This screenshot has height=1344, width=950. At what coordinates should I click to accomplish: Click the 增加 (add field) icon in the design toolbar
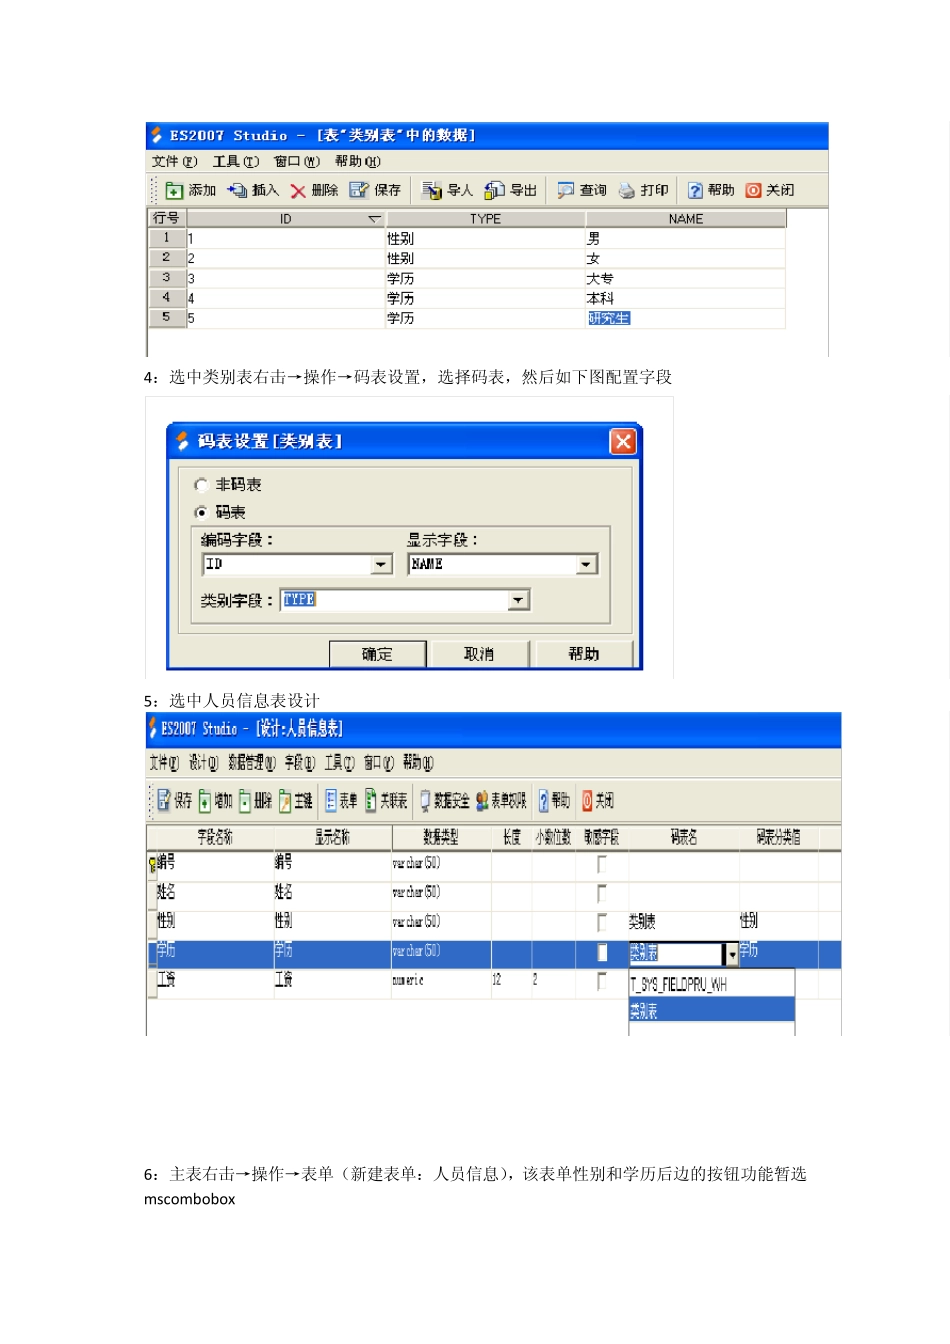click(x=205, y=800)
